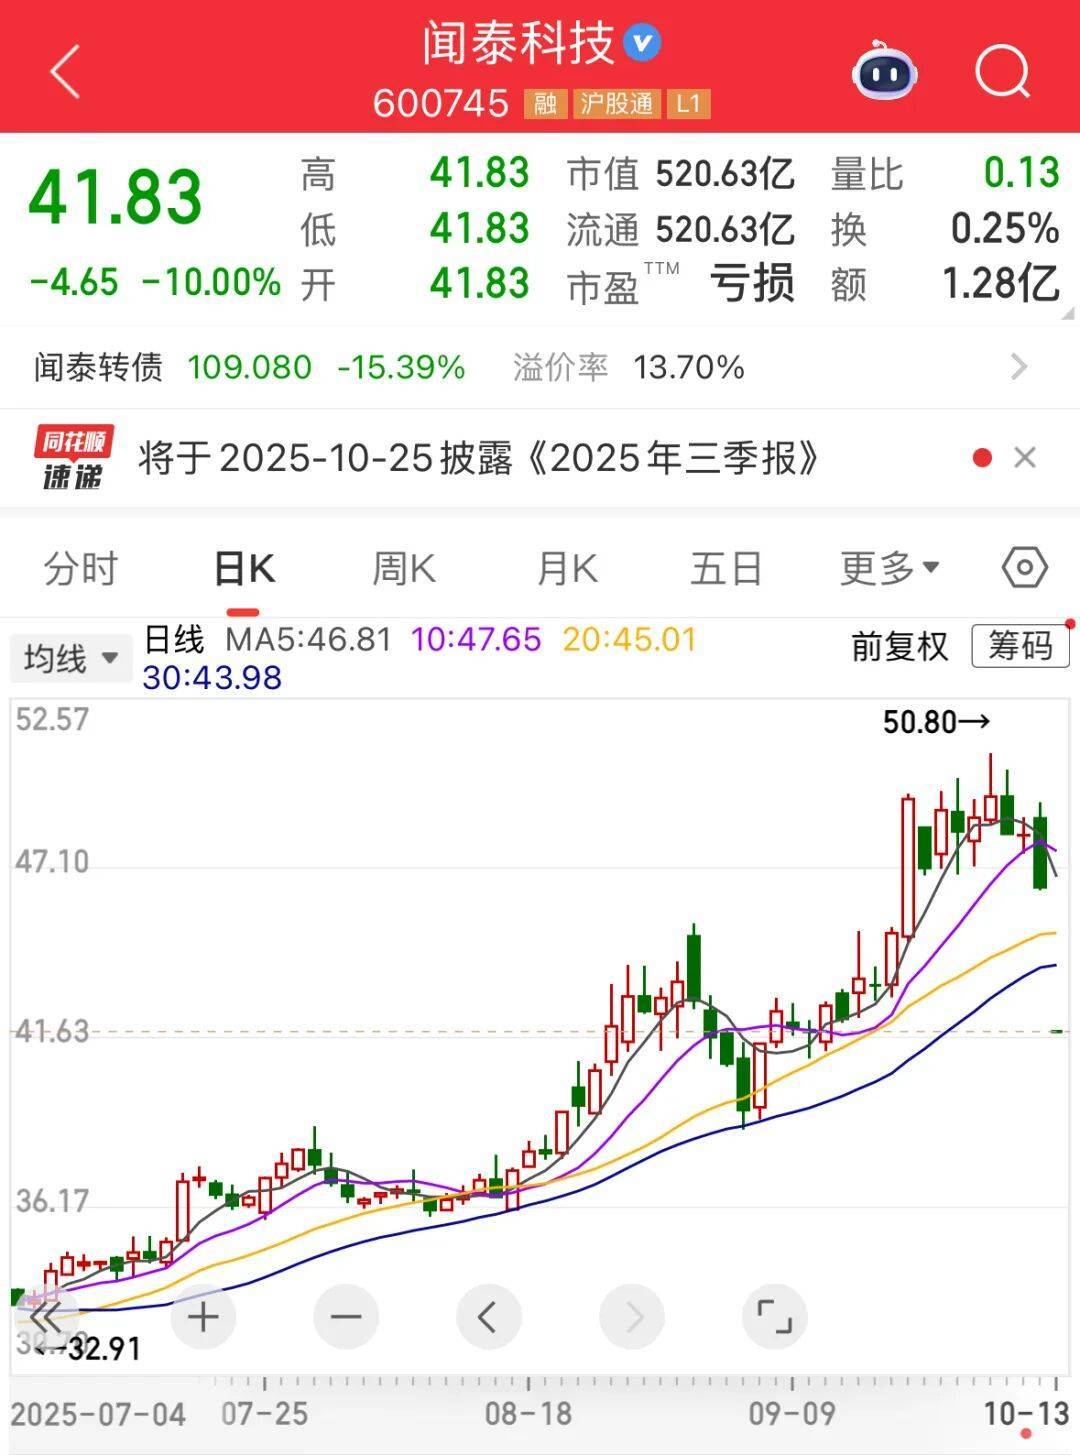Select the 分时 intraday chart tab
Image resolution: width=1080 pixels, height=1455 pixels.
[80, 568]
